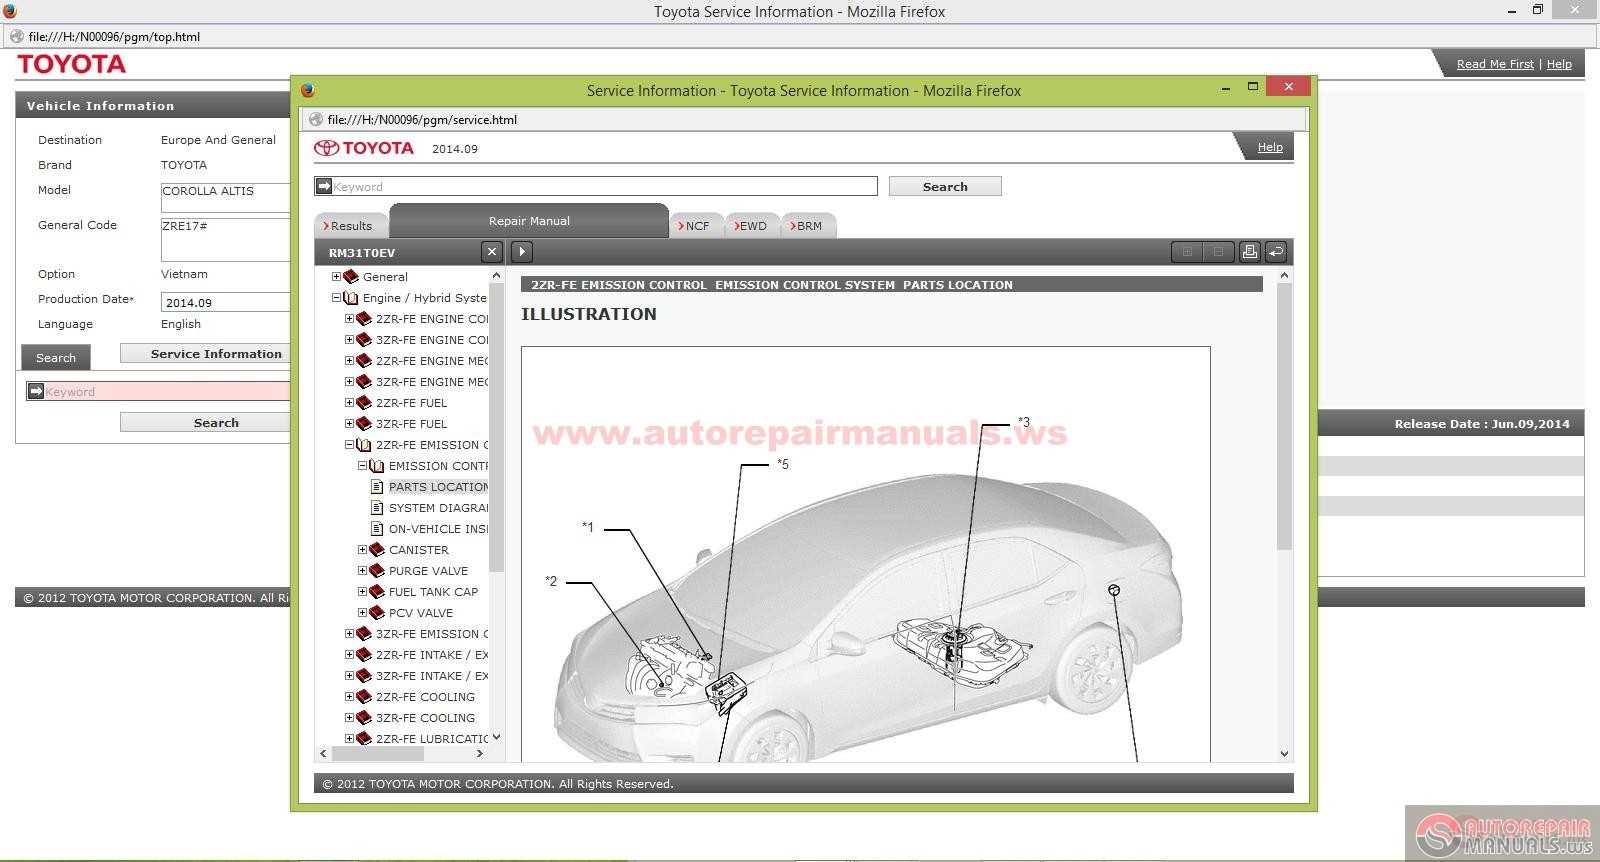
Task: Click the first greyed expand-all toolbar icon
Action: (1187, 252)
